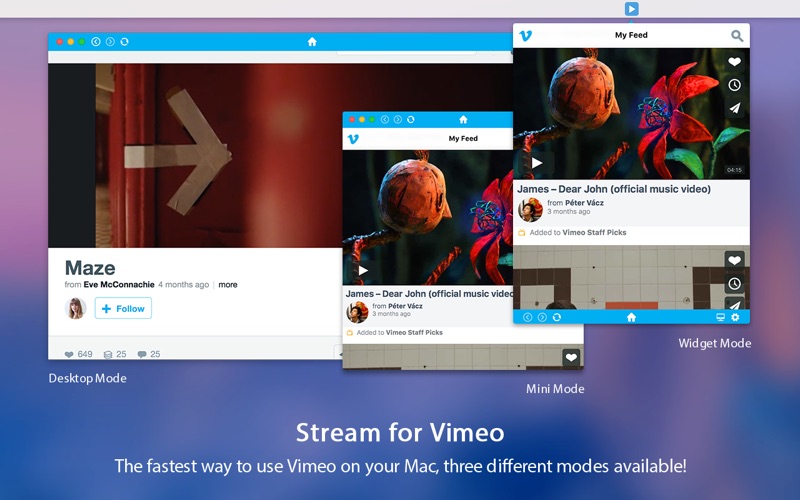800x500 pixels.
Task: Click Péter Vácz avatar in Widget Mode
Action: click(530, 209)
